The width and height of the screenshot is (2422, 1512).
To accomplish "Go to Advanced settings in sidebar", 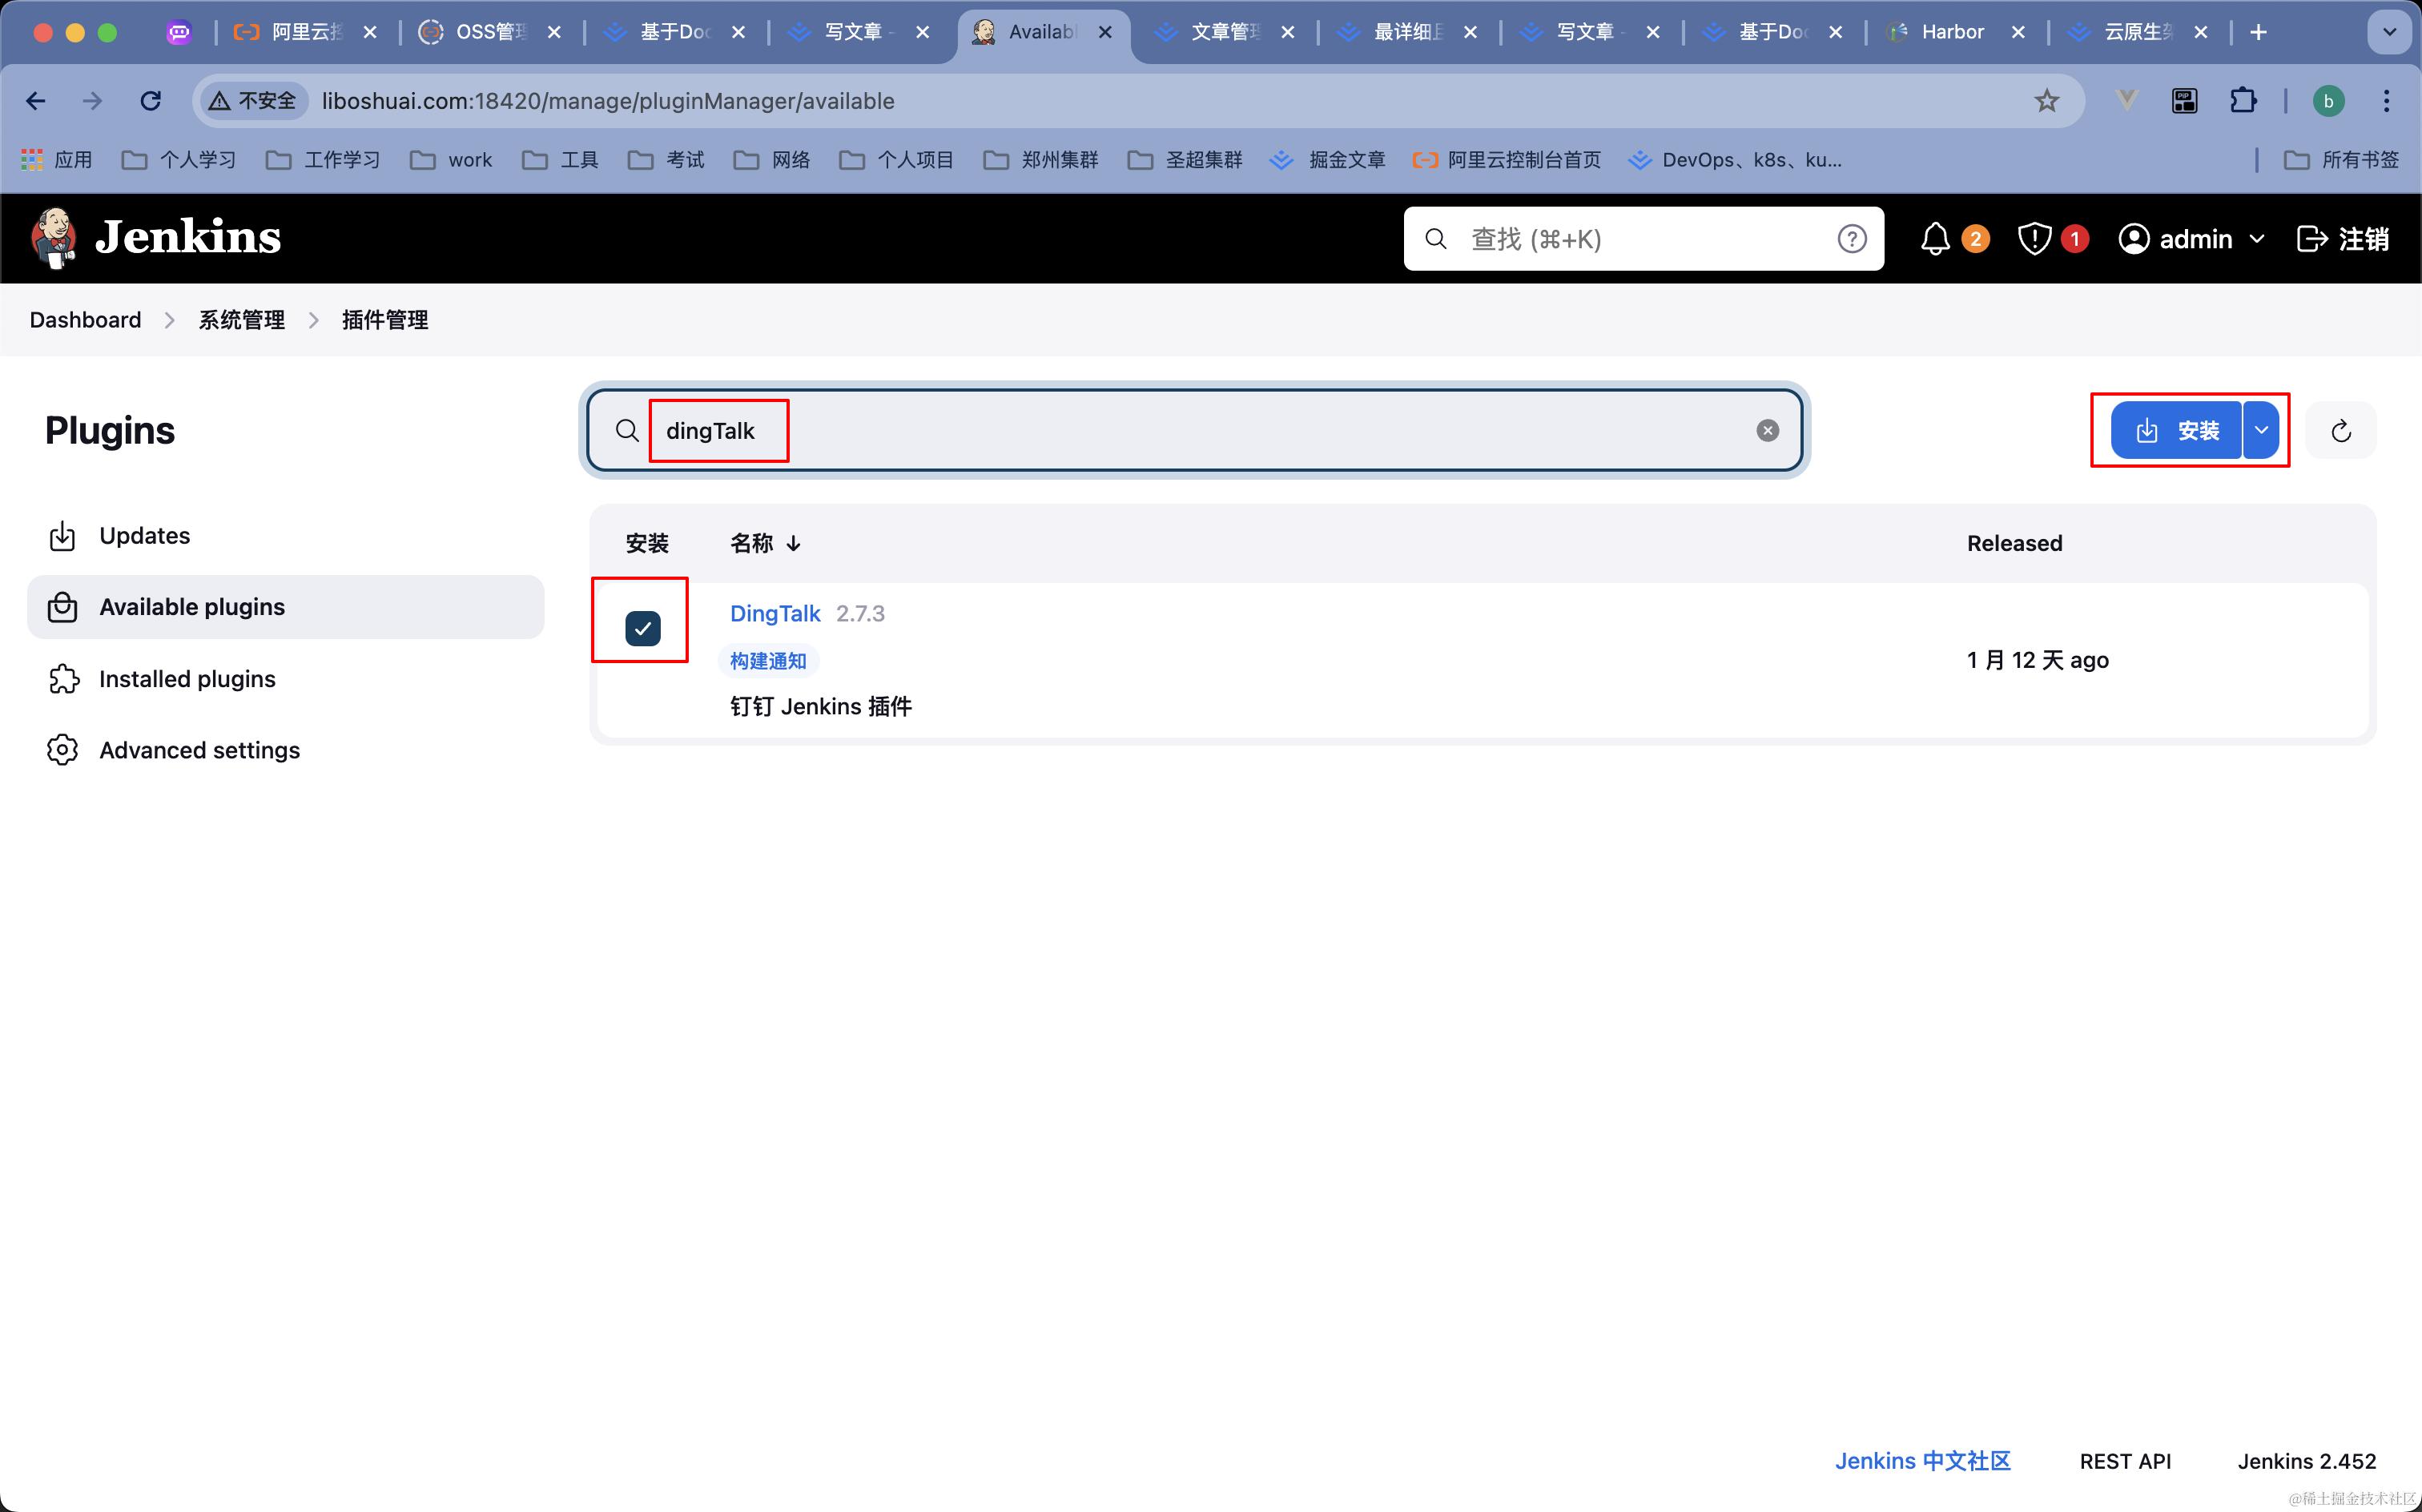I will pos(199,750).
